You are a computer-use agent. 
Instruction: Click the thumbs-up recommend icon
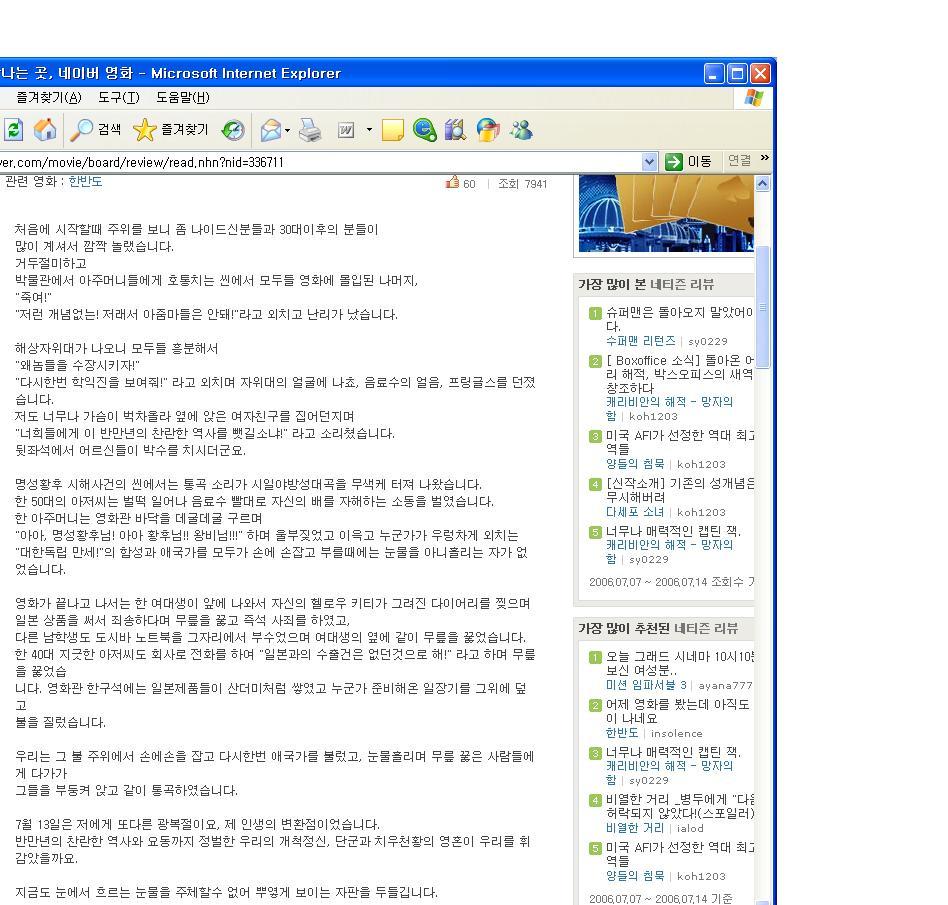click(x=452, y=182)
